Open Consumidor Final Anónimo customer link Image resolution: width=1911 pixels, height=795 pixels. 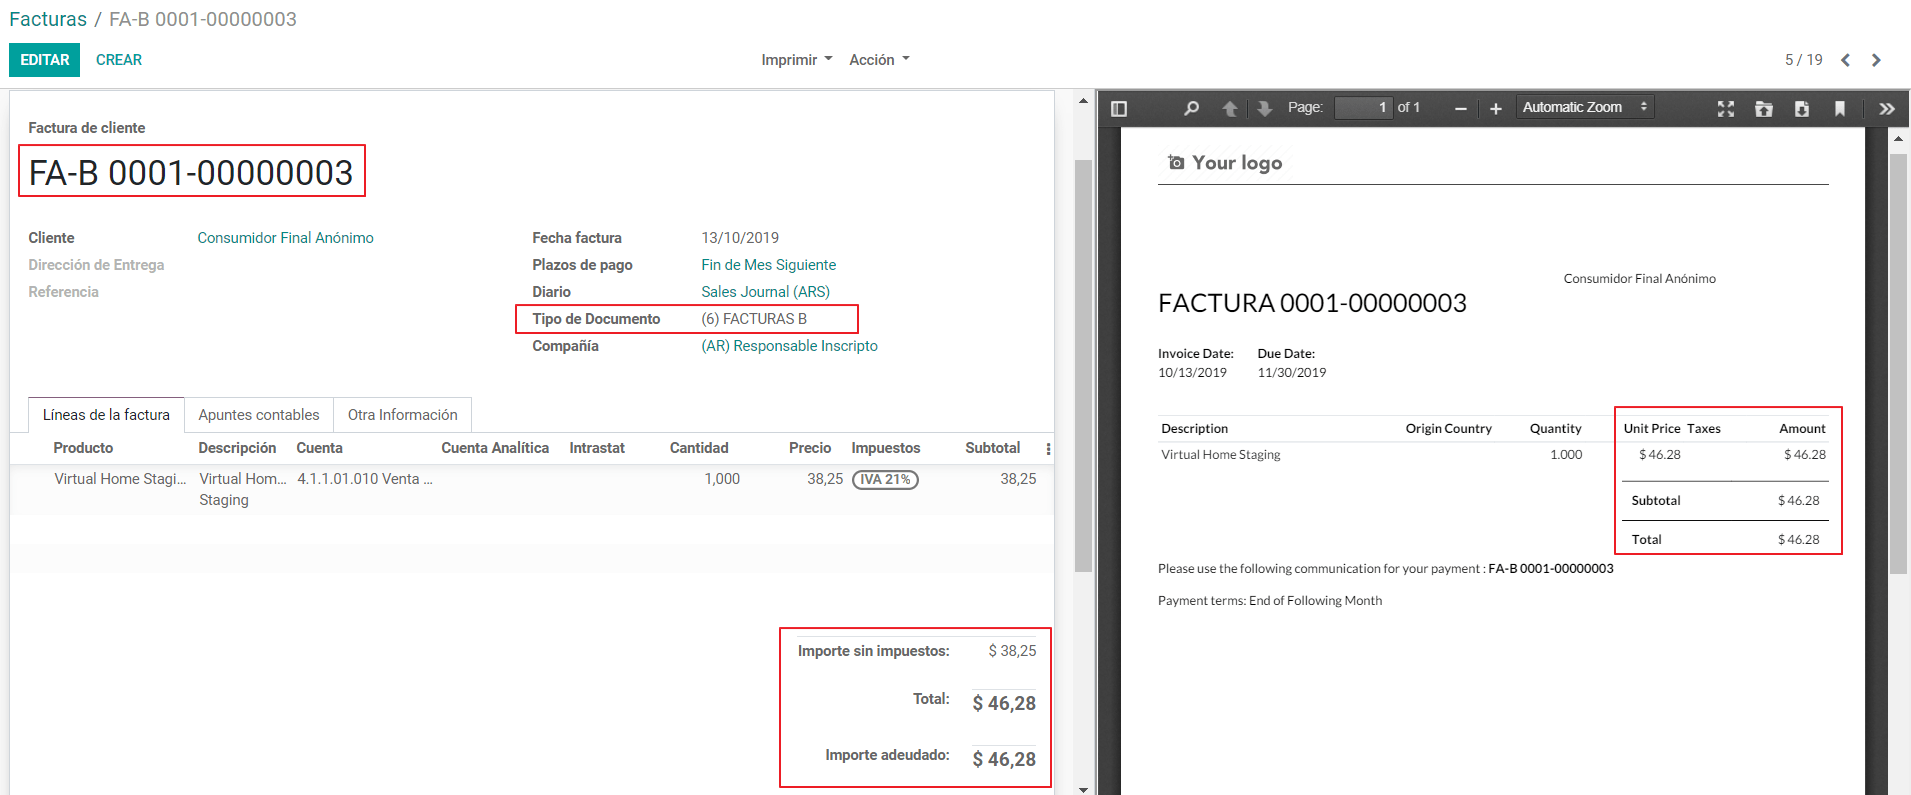(285, 238)
